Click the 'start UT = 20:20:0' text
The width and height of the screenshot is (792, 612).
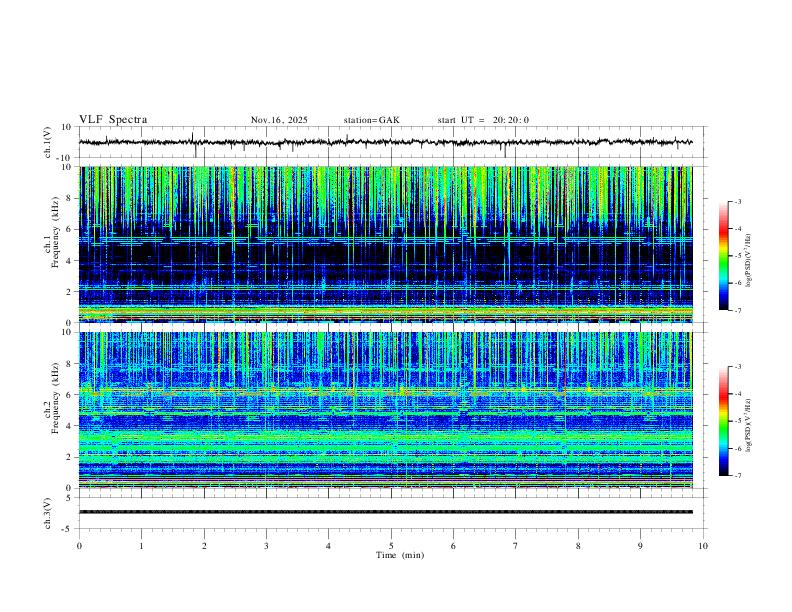pos(483,120)
